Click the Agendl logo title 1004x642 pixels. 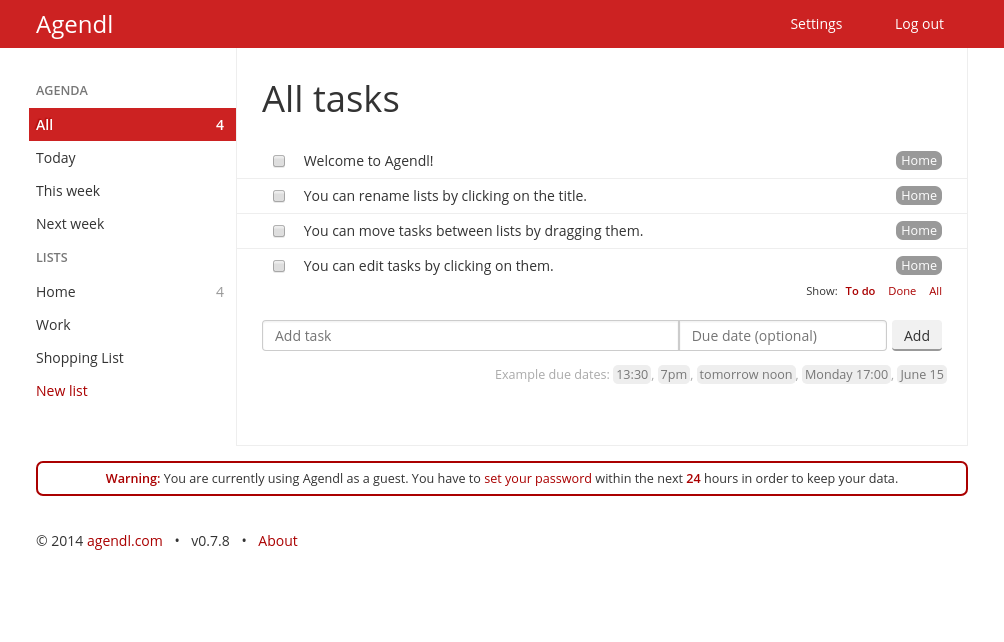[75, 24]
